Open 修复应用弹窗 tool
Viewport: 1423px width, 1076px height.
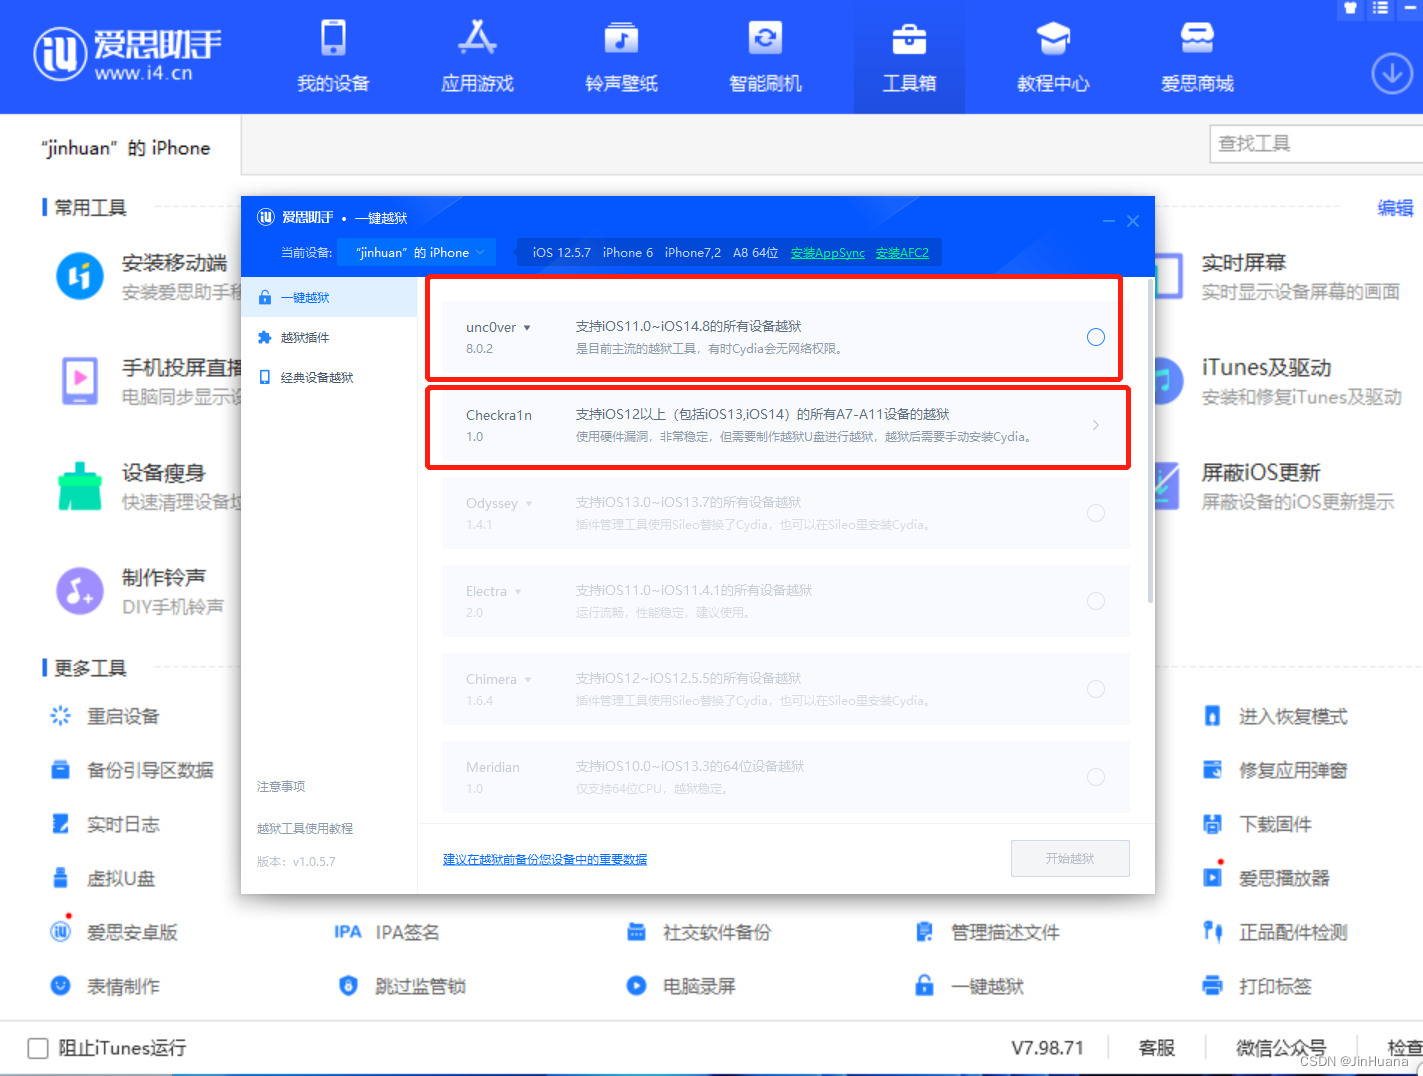[x=1275, y=770]
